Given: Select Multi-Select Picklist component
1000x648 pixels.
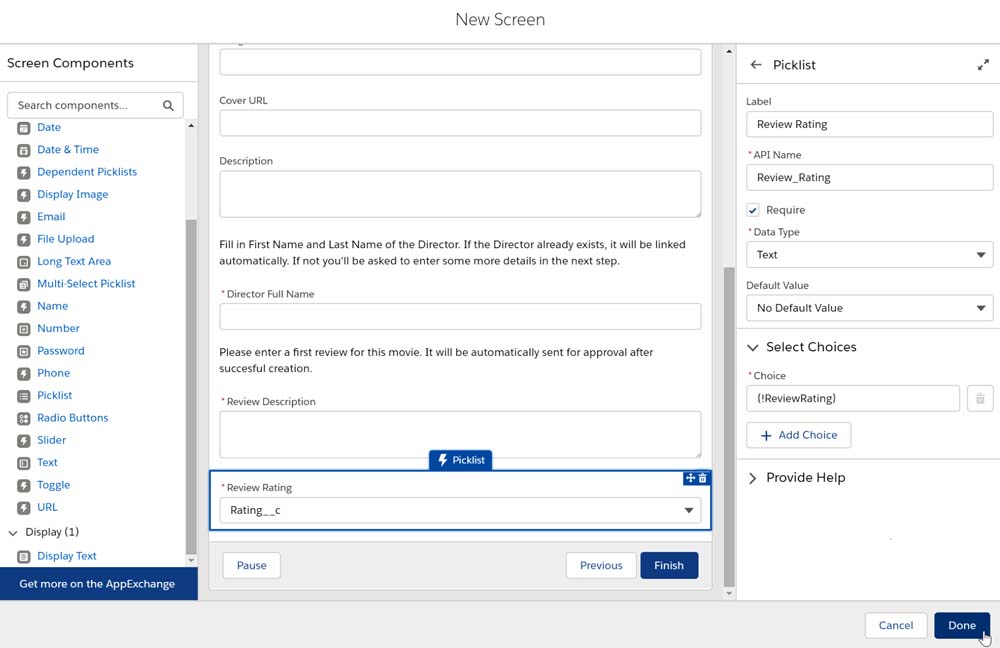Looking at the screenshot, I should pos(86,284).
